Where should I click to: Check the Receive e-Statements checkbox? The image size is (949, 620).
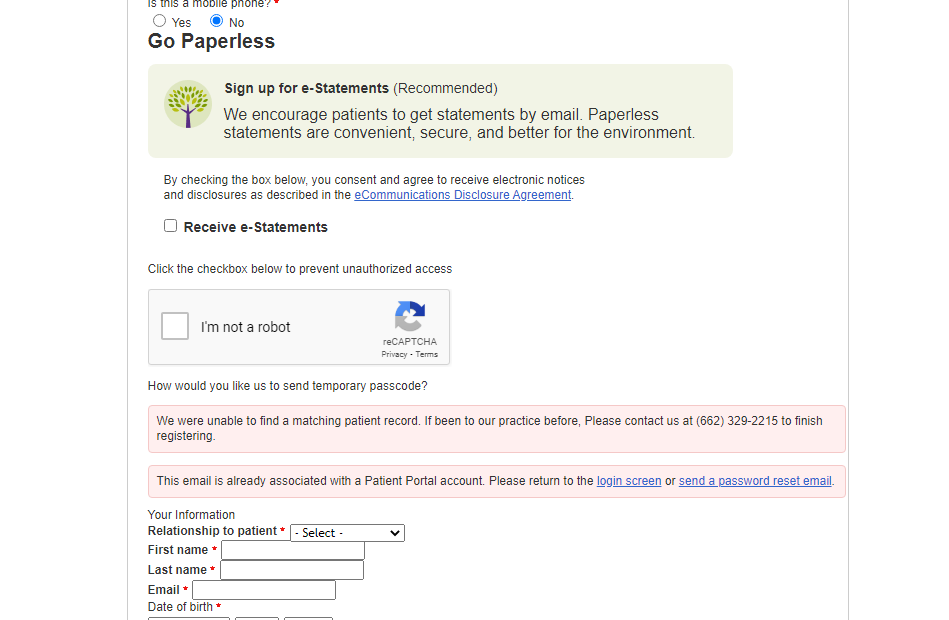pos(171,226)
